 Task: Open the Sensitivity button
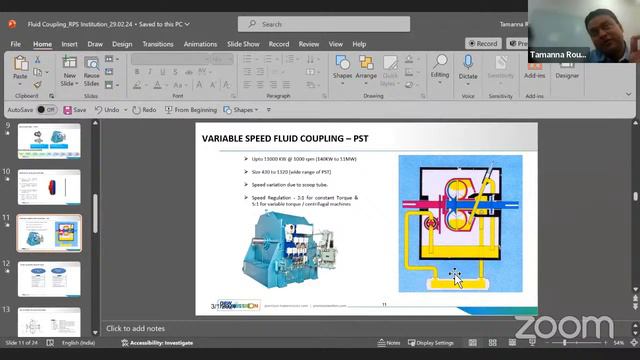click(x=501, y=69)
